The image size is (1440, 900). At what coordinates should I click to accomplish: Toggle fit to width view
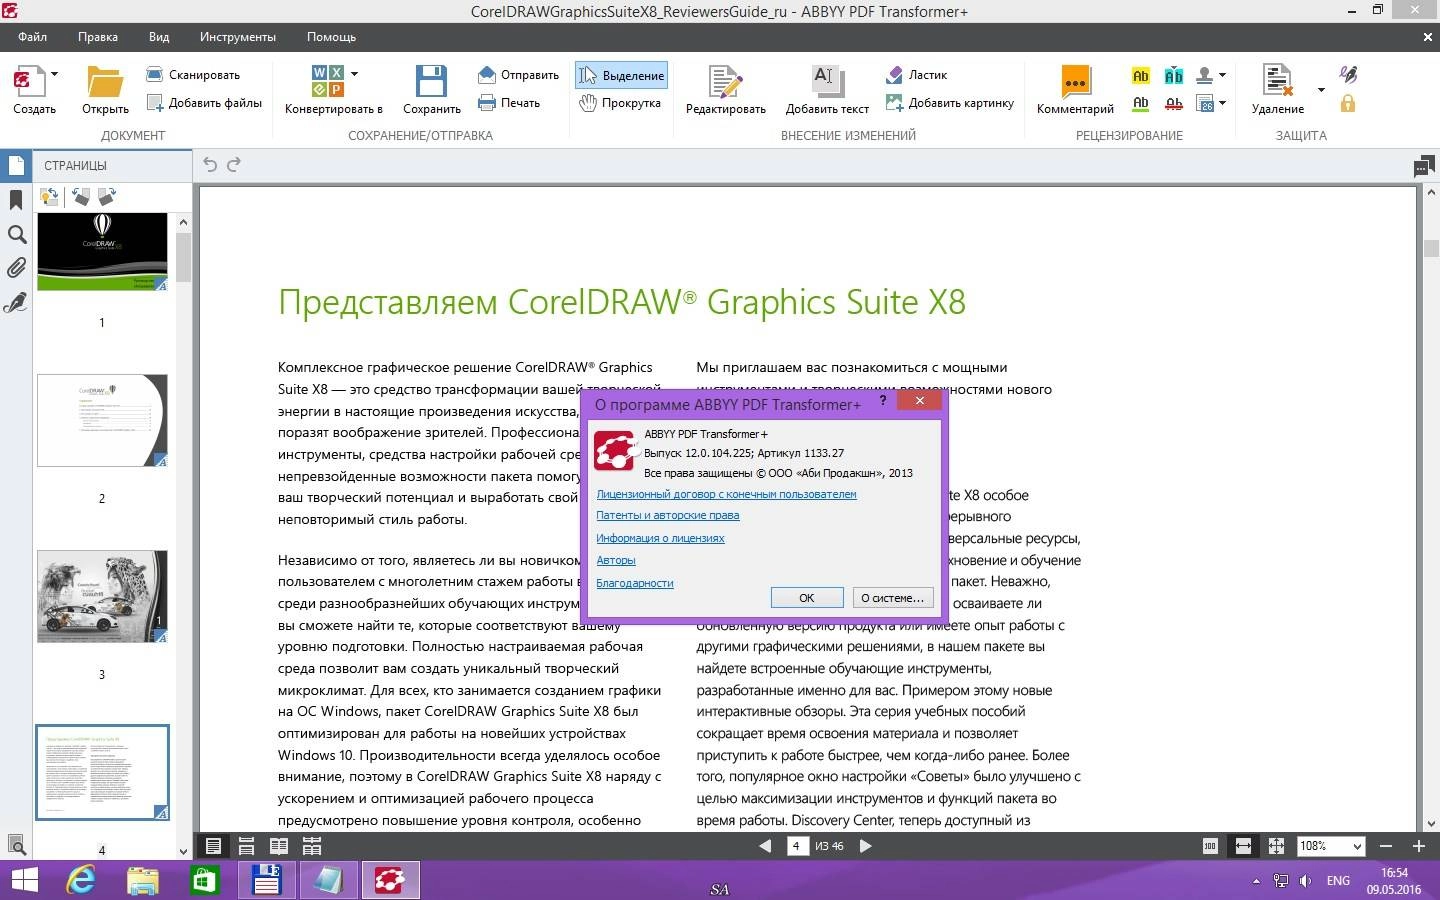point(1243,846)
